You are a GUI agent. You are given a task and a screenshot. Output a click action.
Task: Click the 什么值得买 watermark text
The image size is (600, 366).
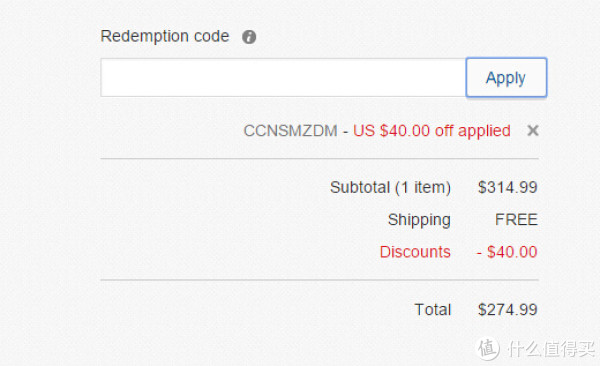(x=551, y=348)
